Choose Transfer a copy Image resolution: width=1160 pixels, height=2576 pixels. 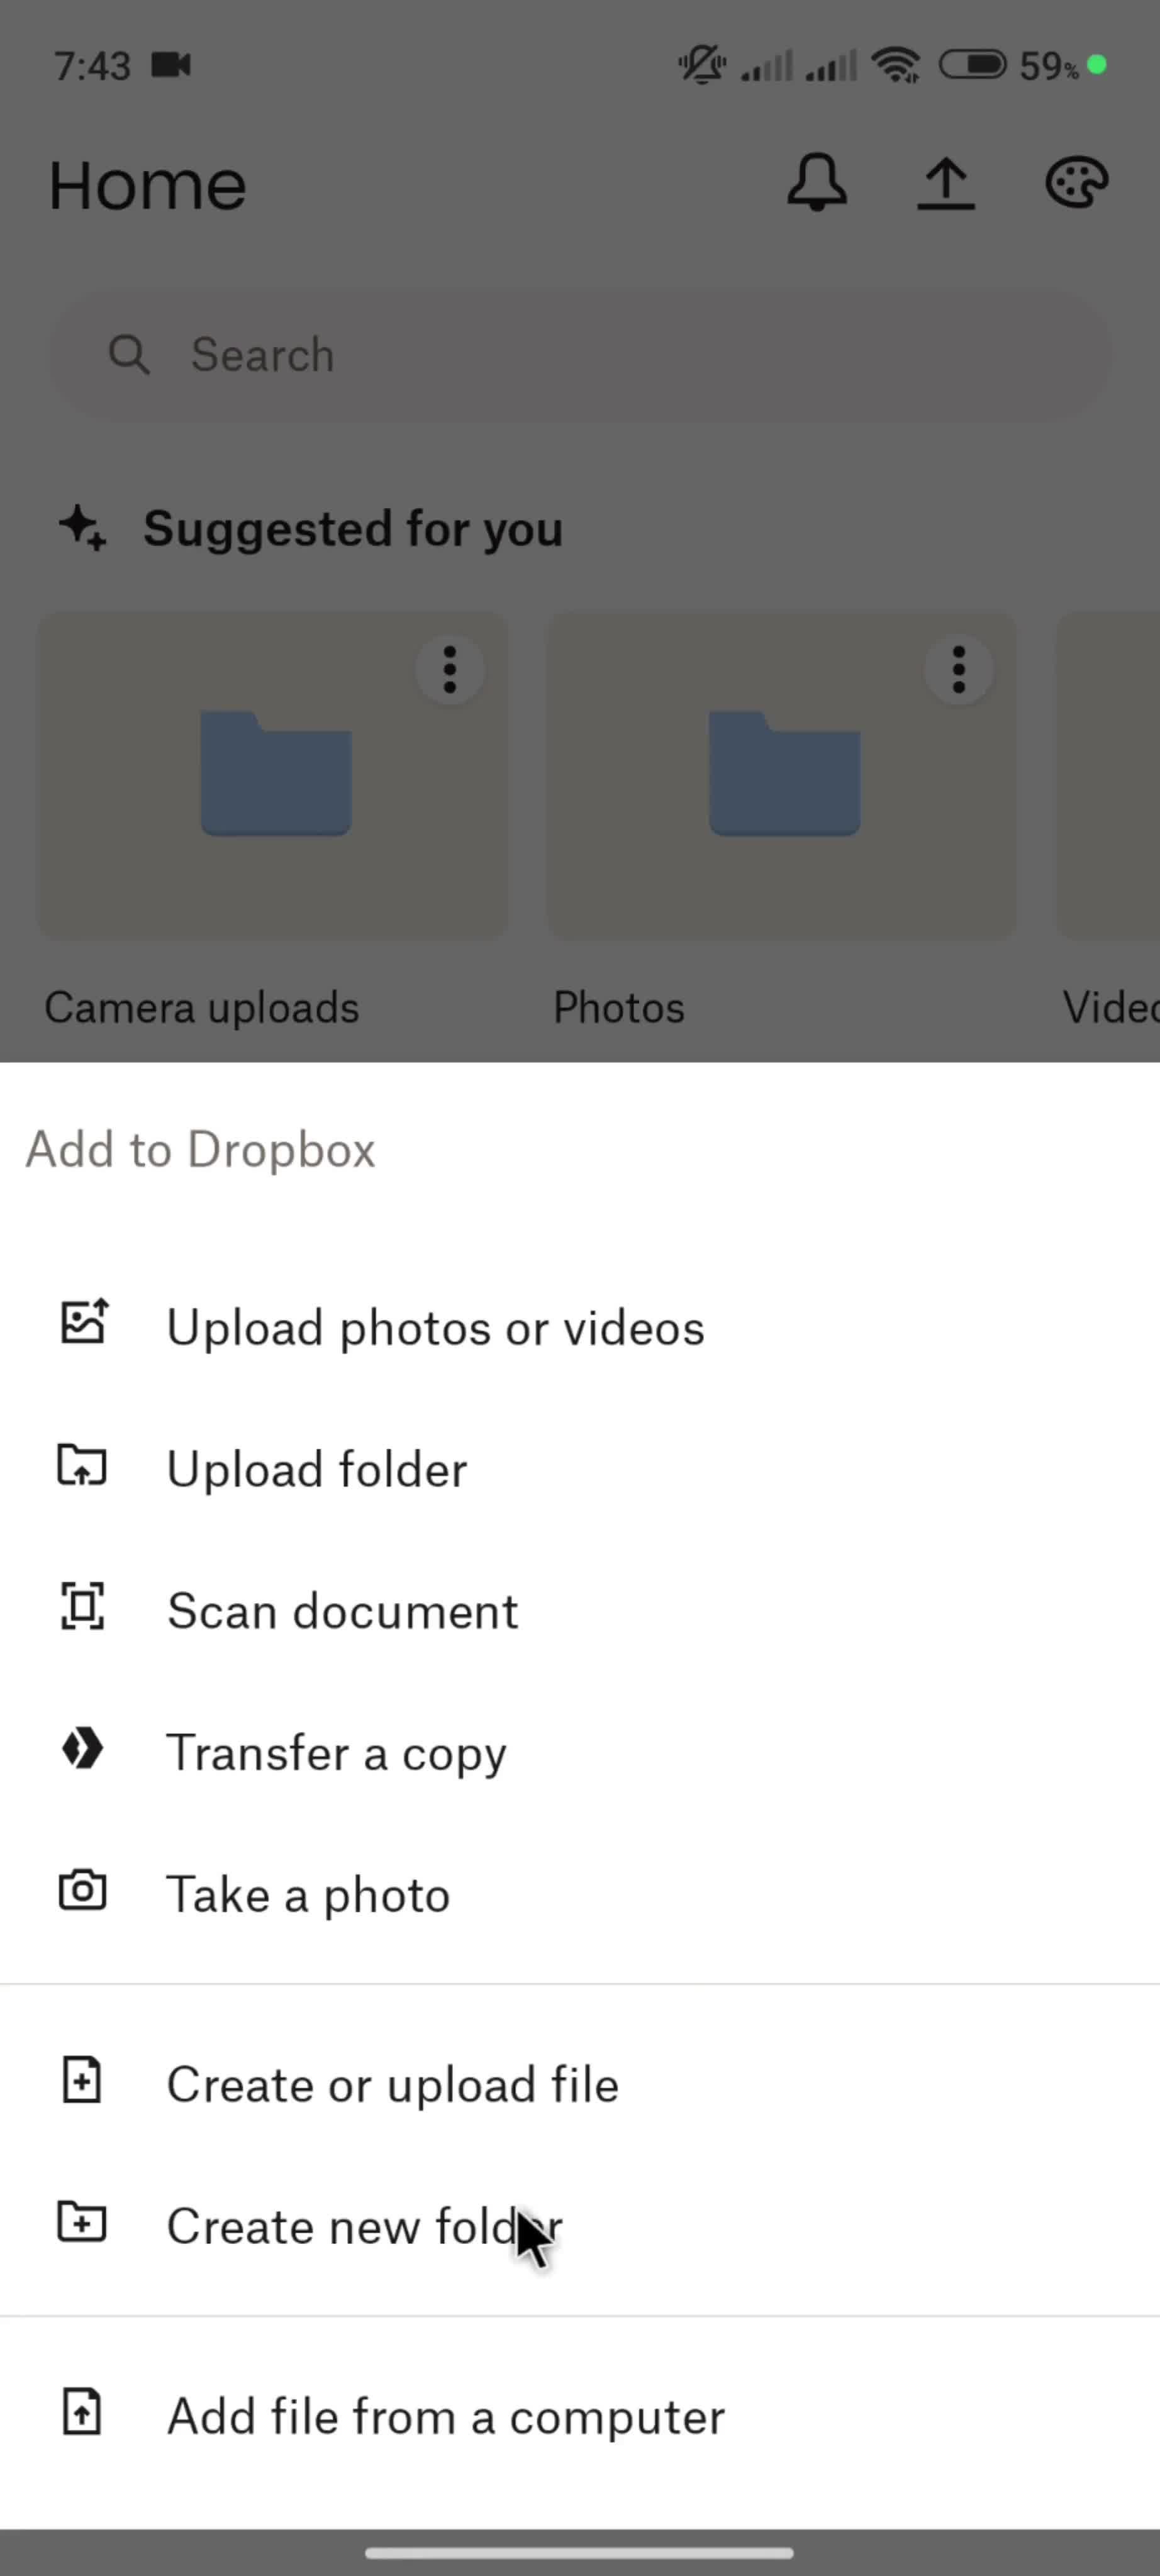[x=580, y=1753]
